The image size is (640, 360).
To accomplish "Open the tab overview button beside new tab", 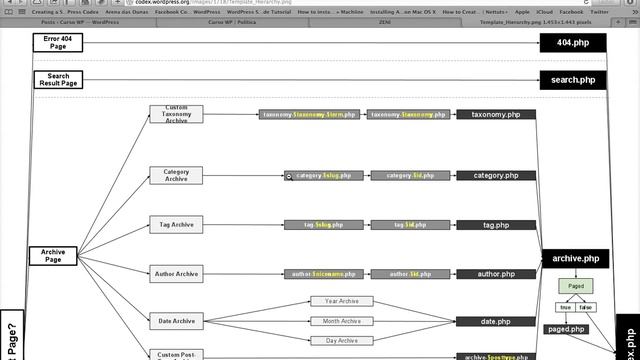I will (633, 22).
